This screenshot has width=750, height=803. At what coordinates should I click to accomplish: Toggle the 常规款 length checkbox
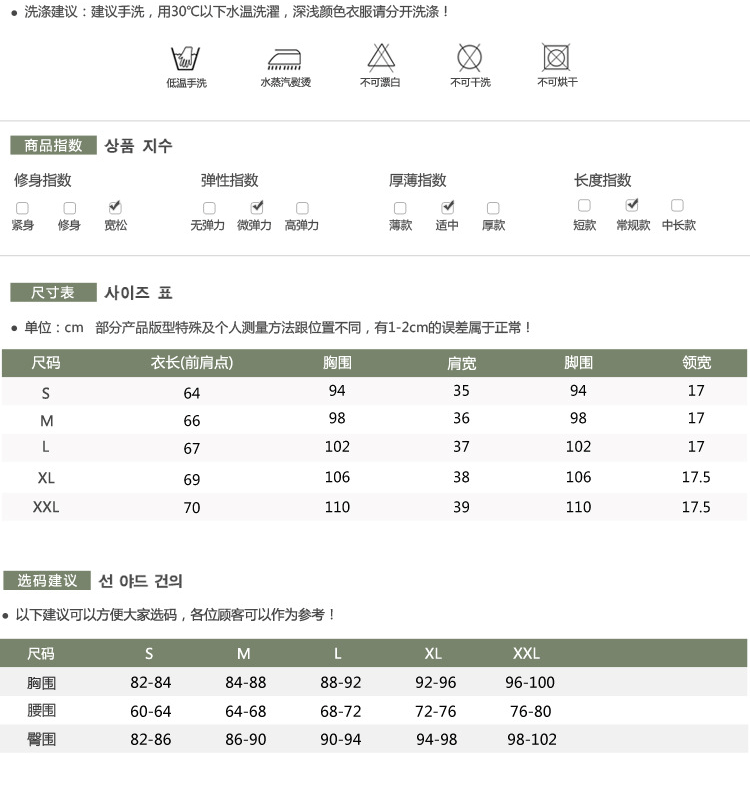click(x=632, y=205)
